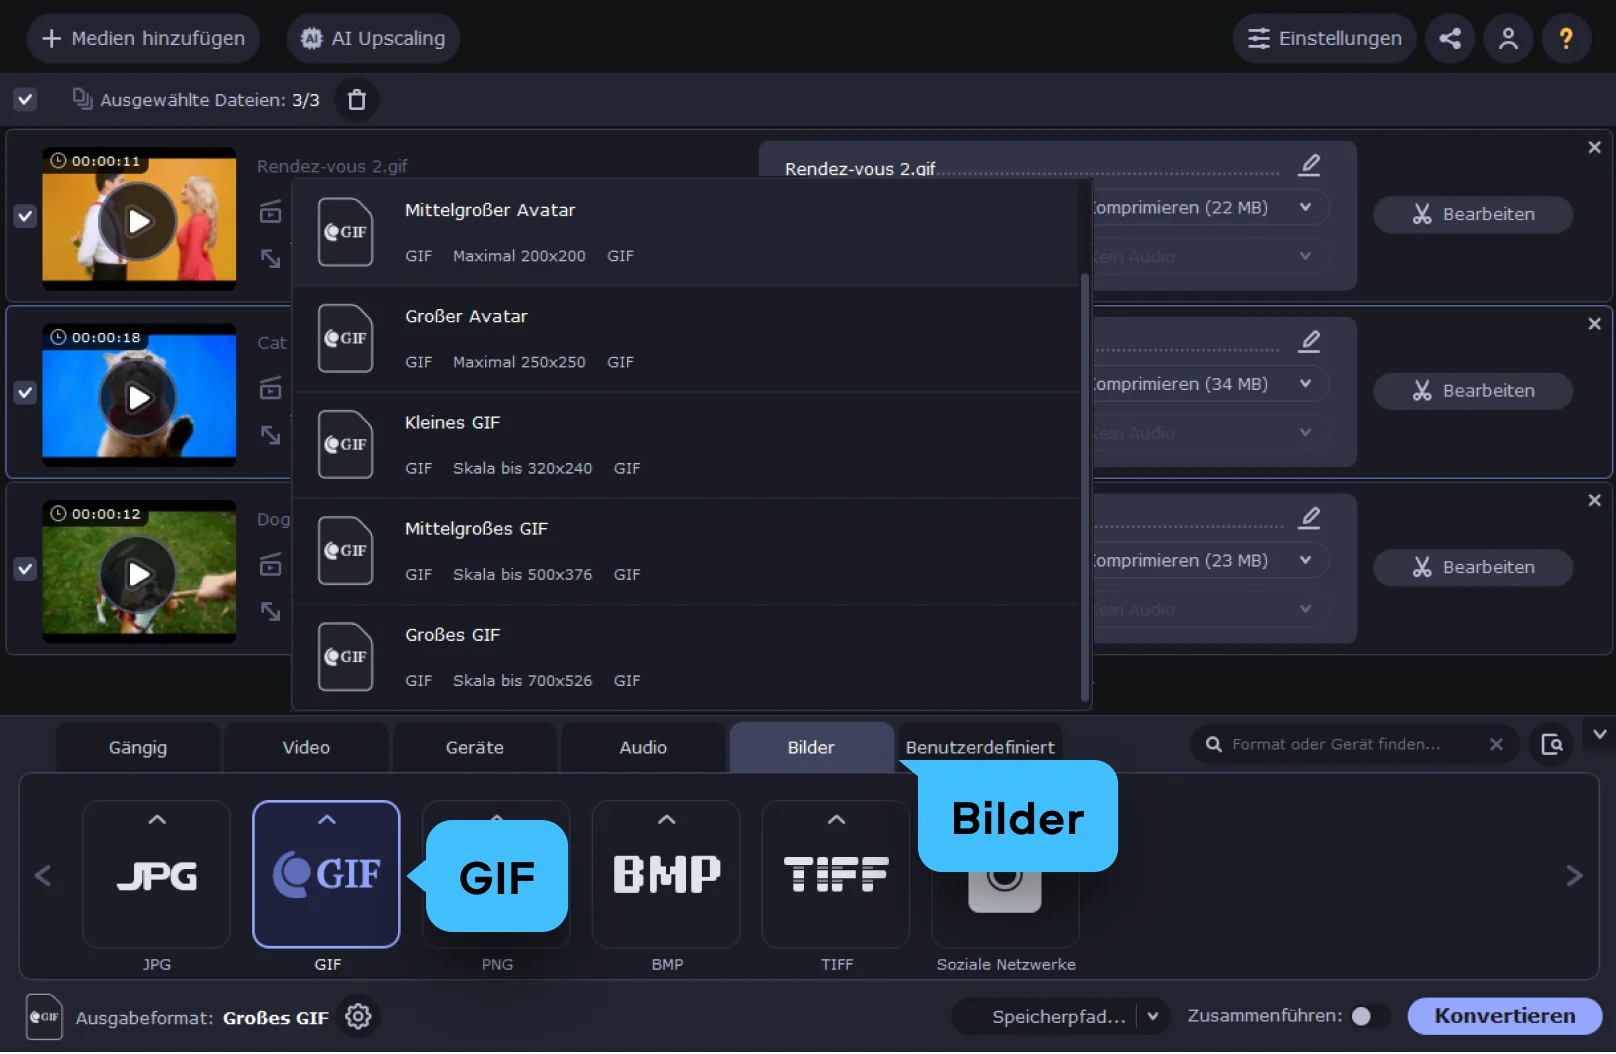1616x1054 pixels.
Task: Choose the Großes GIF preset
Action: [686, 657]
